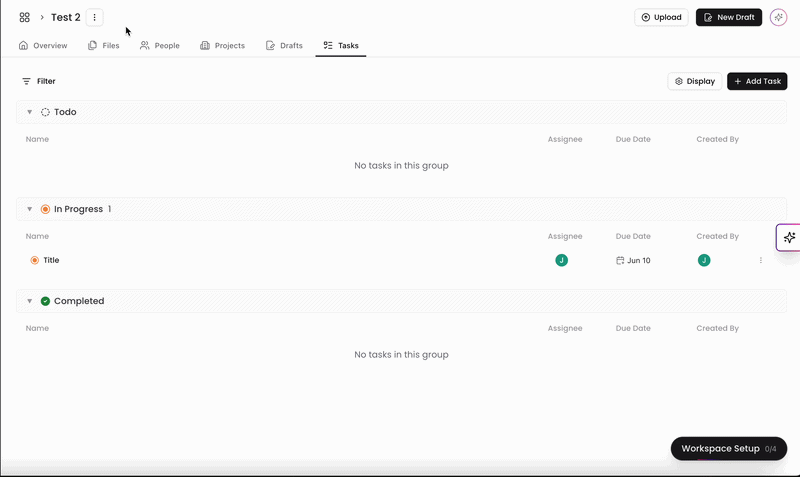
Task: Click the assignee avatar J on Title task
Action: (561, 260)
